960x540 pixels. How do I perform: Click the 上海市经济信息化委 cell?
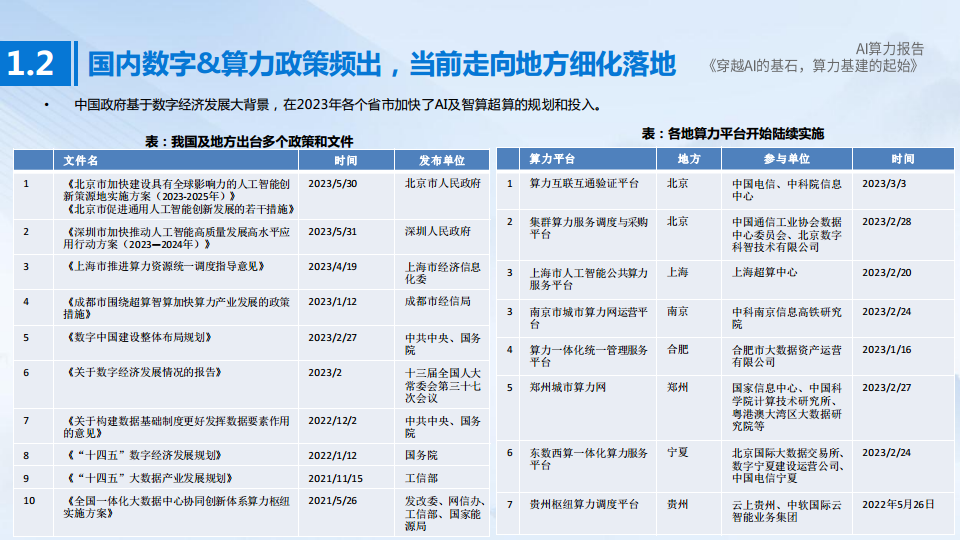pos(443,273)
